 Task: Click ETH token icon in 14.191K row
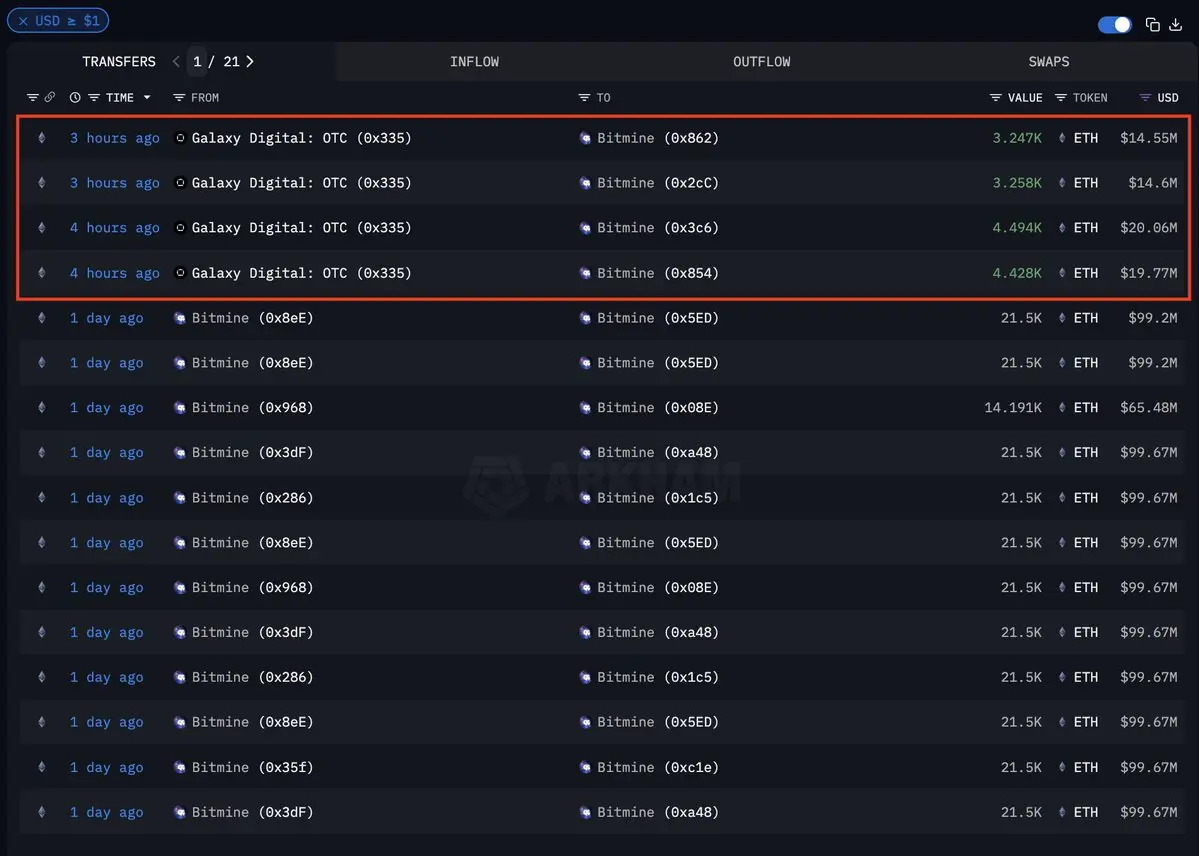pos(1062,408)
